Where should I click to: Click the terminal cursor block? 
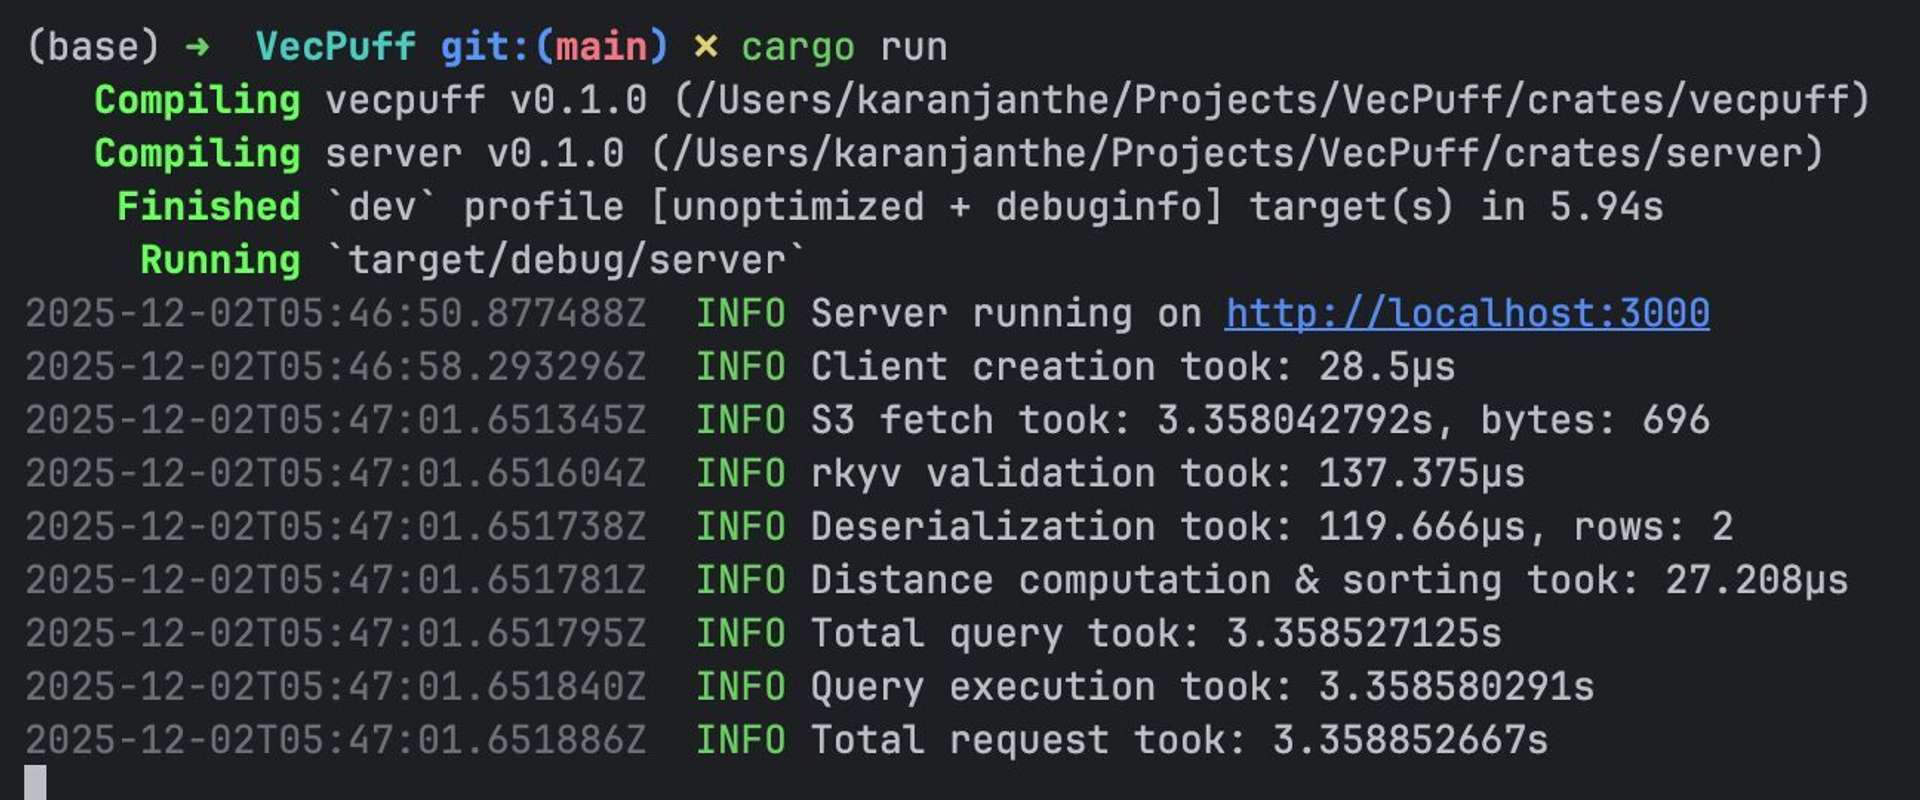[35, 782]
